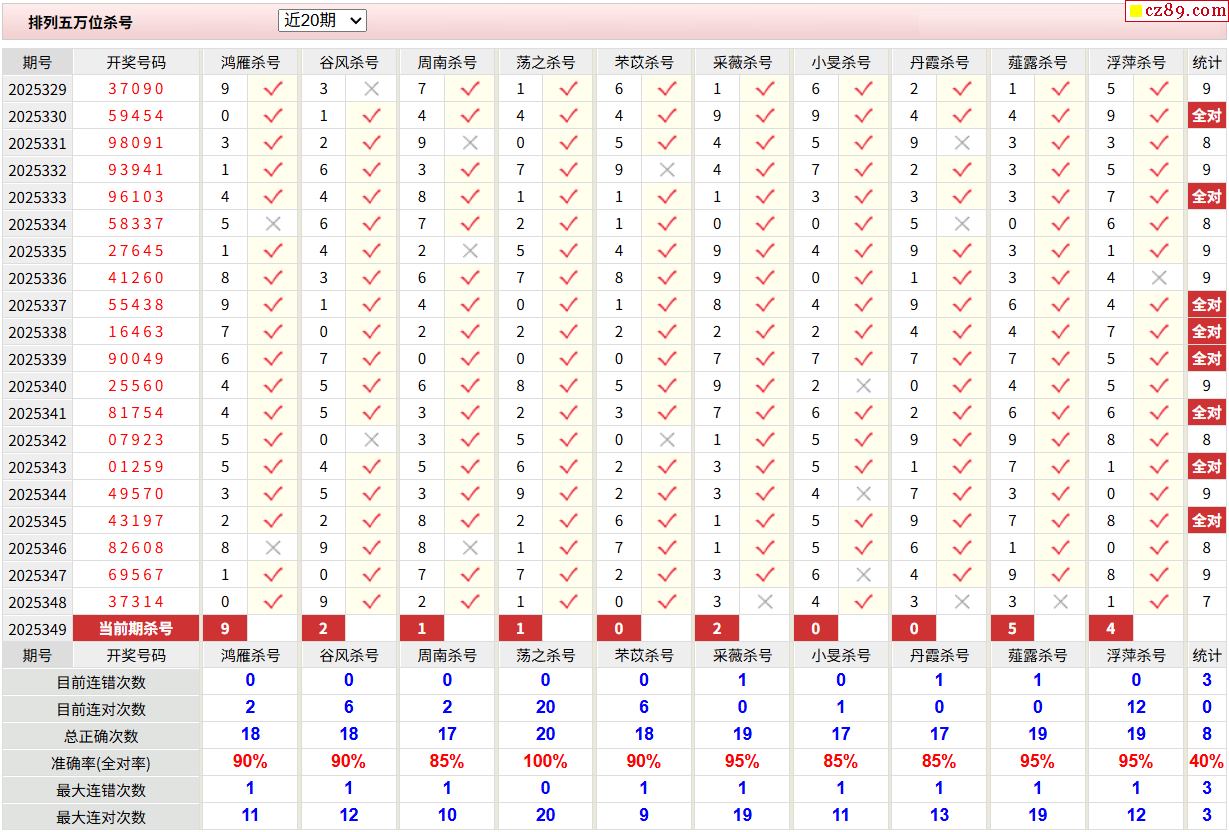Viewport: 1229px width, 832px height.
Task: Click the draw number 59454
Action: (x=136, y=116)
